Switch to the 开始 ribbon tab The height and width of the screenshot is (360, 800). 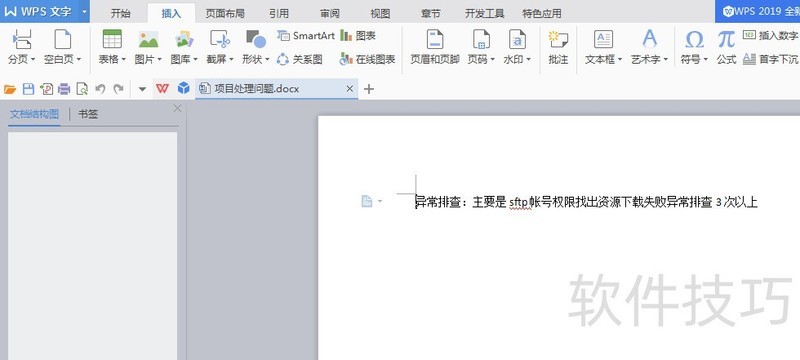click(120, 13)
